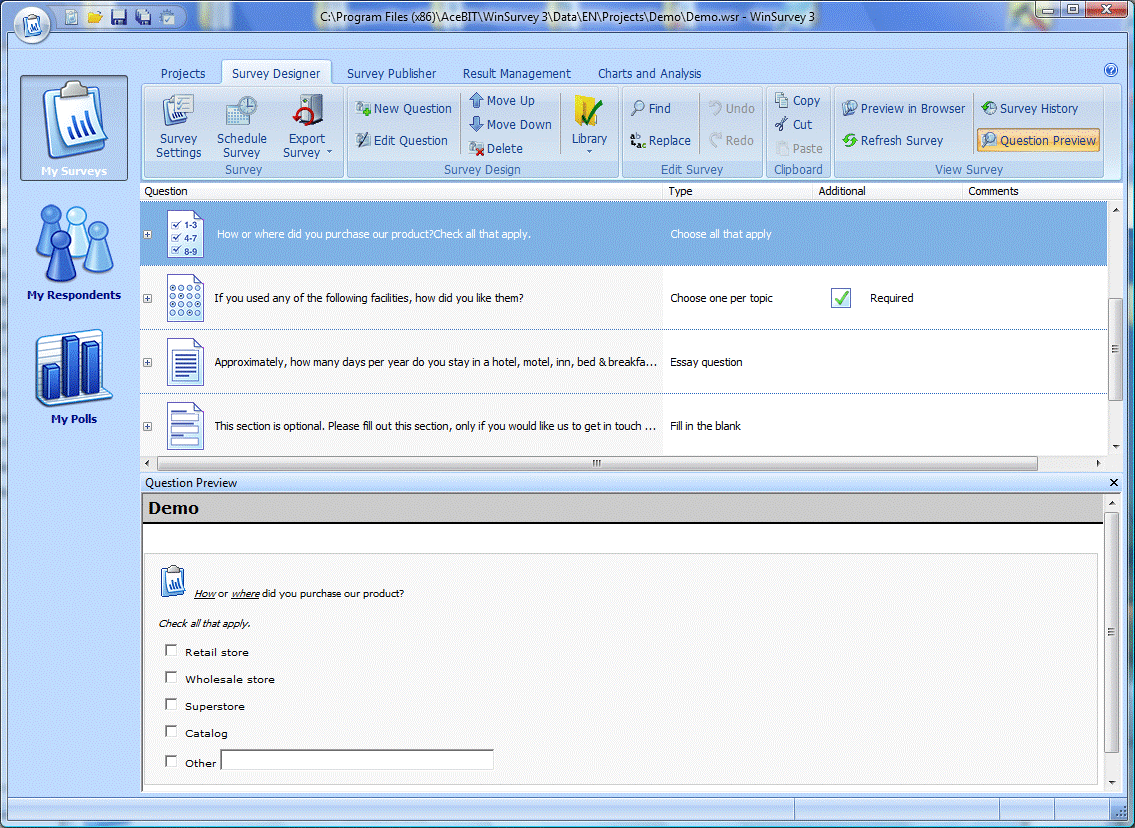Check the Superstore option
Viewport: 1135px width, 828px height.
[x=171, y=704]
